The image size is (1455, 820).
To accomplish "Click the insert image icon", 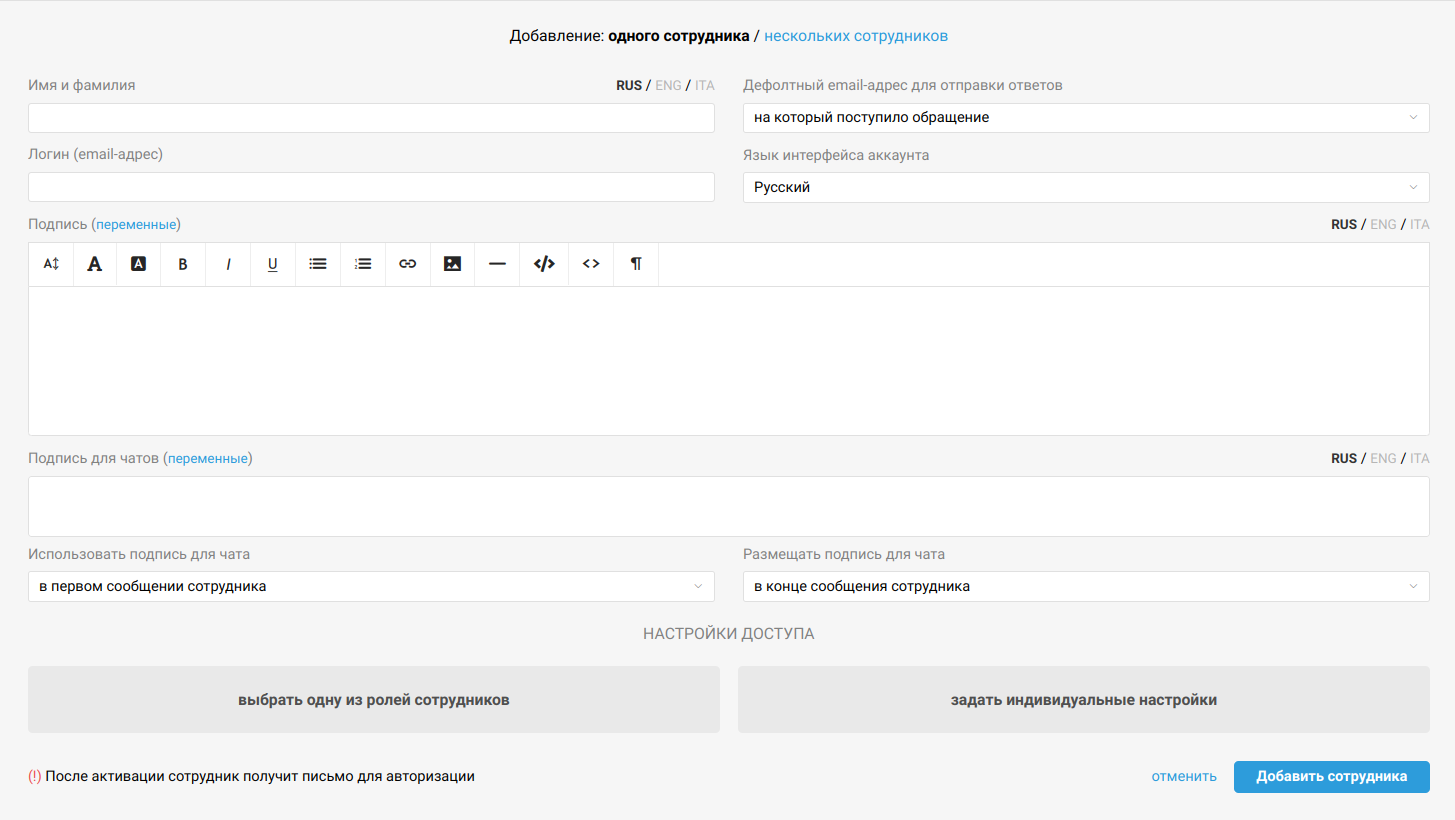I will point(452,264).
